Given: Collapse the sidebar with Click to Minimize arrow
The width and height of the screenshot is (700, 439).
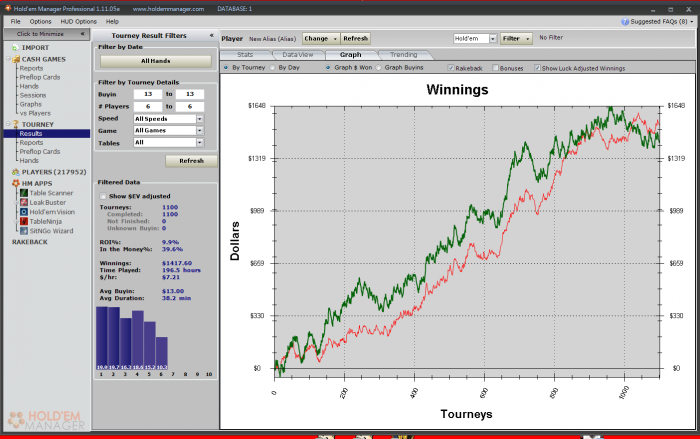Looking at the screenshot, I should (x=82, y=33).
